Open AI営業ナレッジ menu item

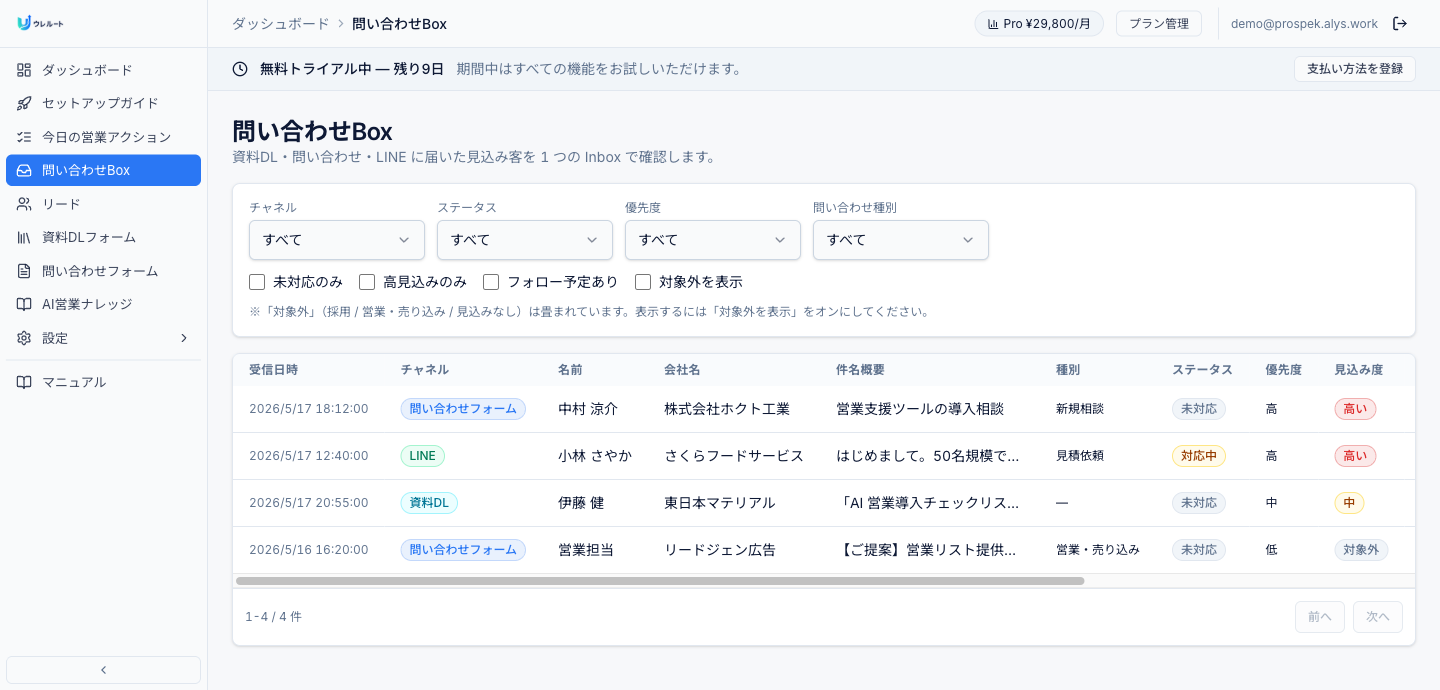[x=103, y=304]
